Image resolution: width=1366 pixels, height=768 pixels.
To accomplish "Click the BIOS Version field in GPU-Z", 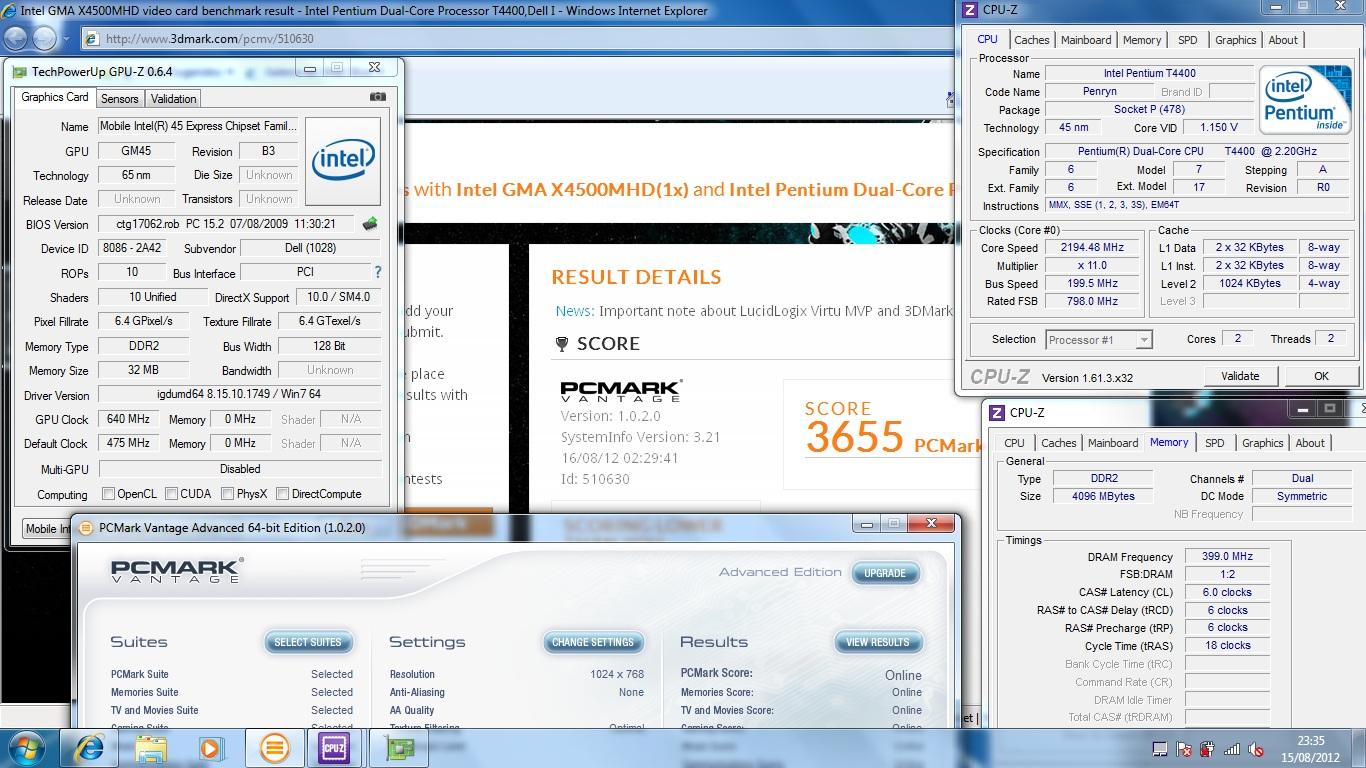I will [x=227, y=224].
